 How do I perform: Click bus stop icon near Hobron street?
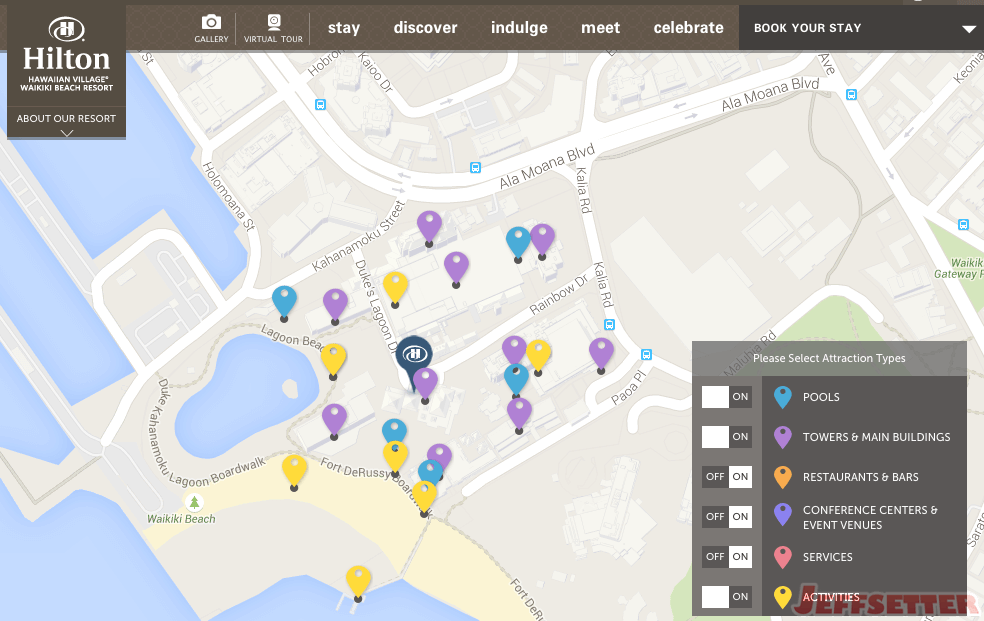coord(320,105)
